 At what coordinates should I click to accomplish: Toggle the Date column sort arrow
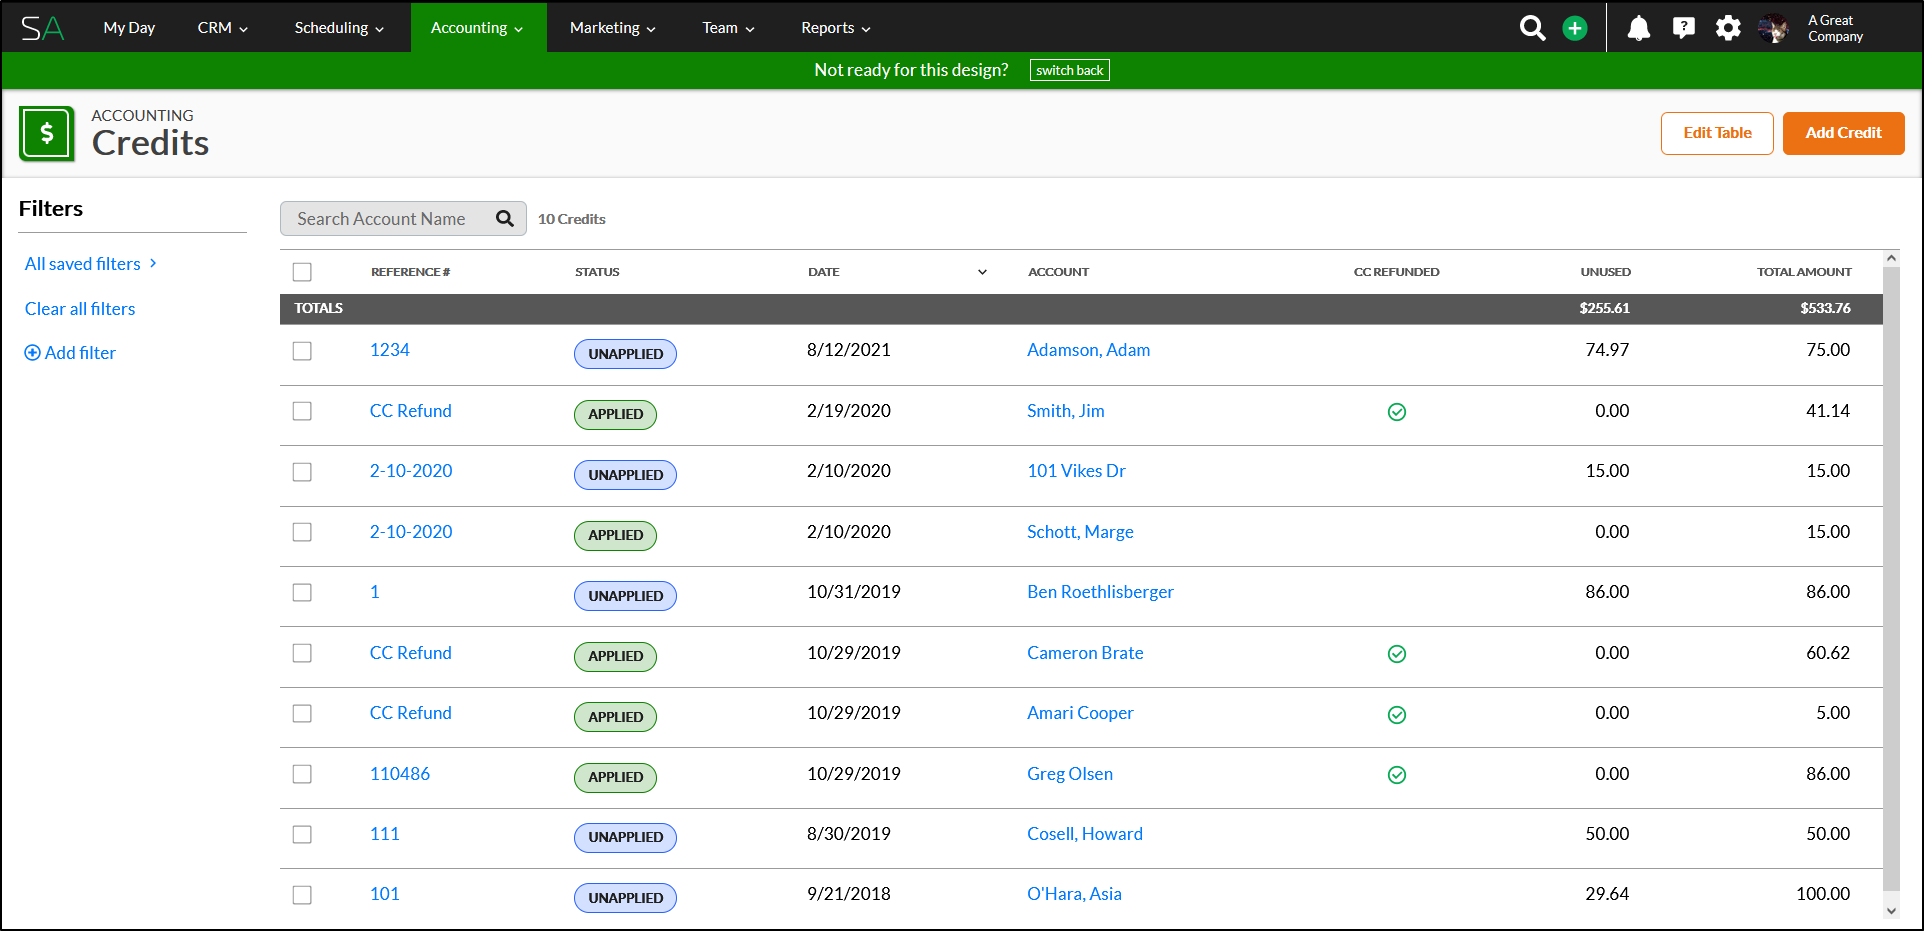pyautogui.click(x=982, y=272)
